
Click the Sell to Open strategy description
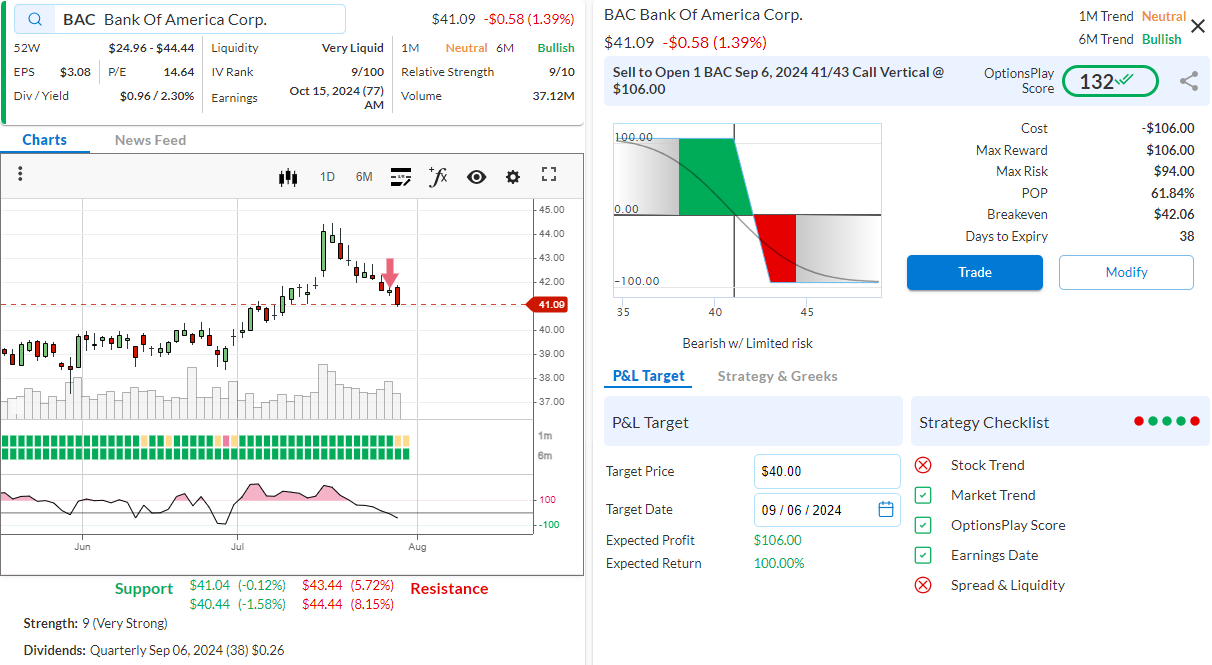click(778, 81)
